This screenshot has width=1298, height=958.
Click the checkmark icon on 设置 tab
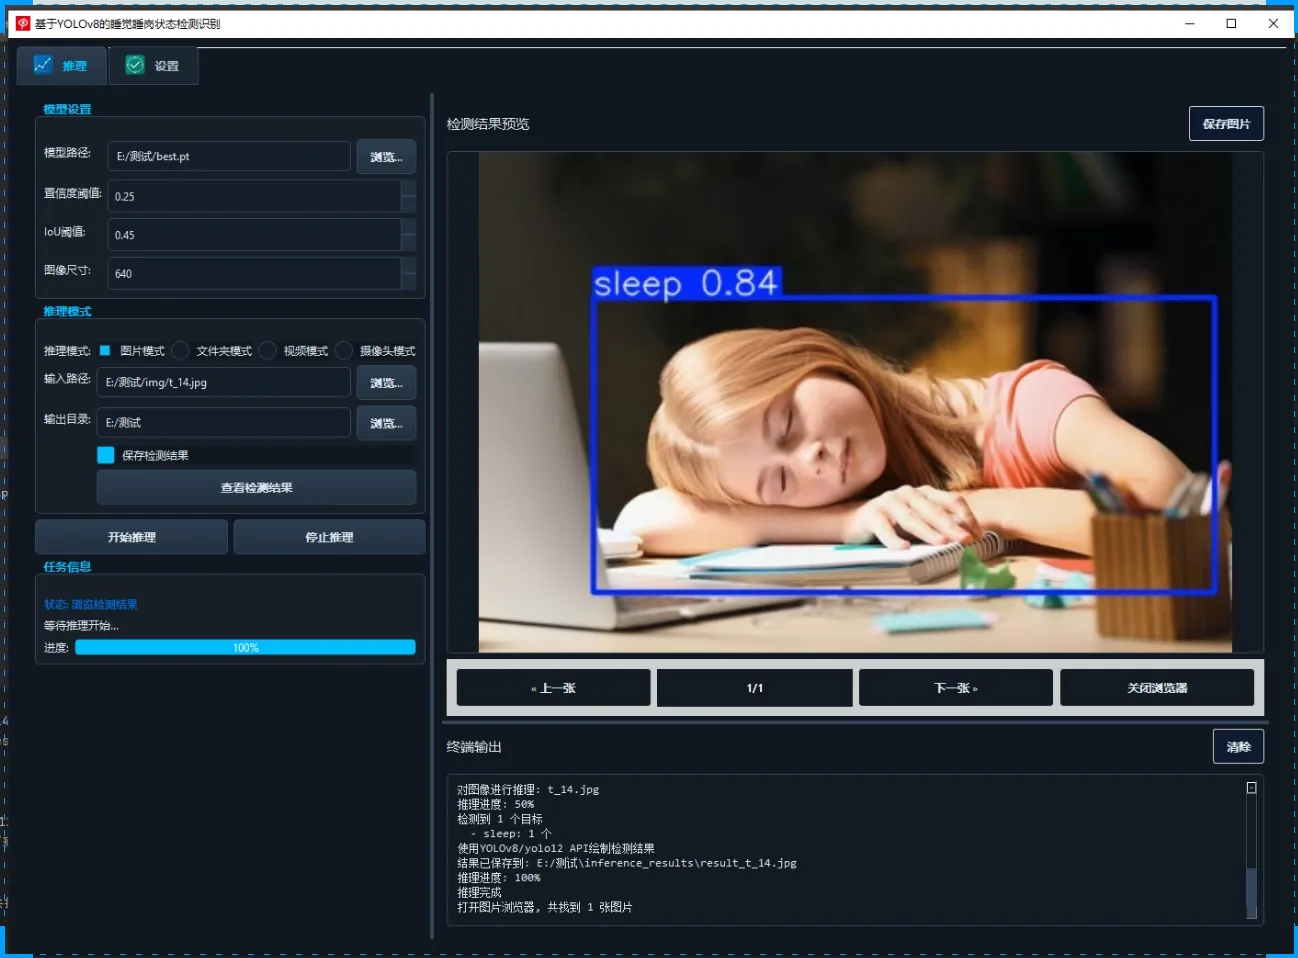coord(135,65)
